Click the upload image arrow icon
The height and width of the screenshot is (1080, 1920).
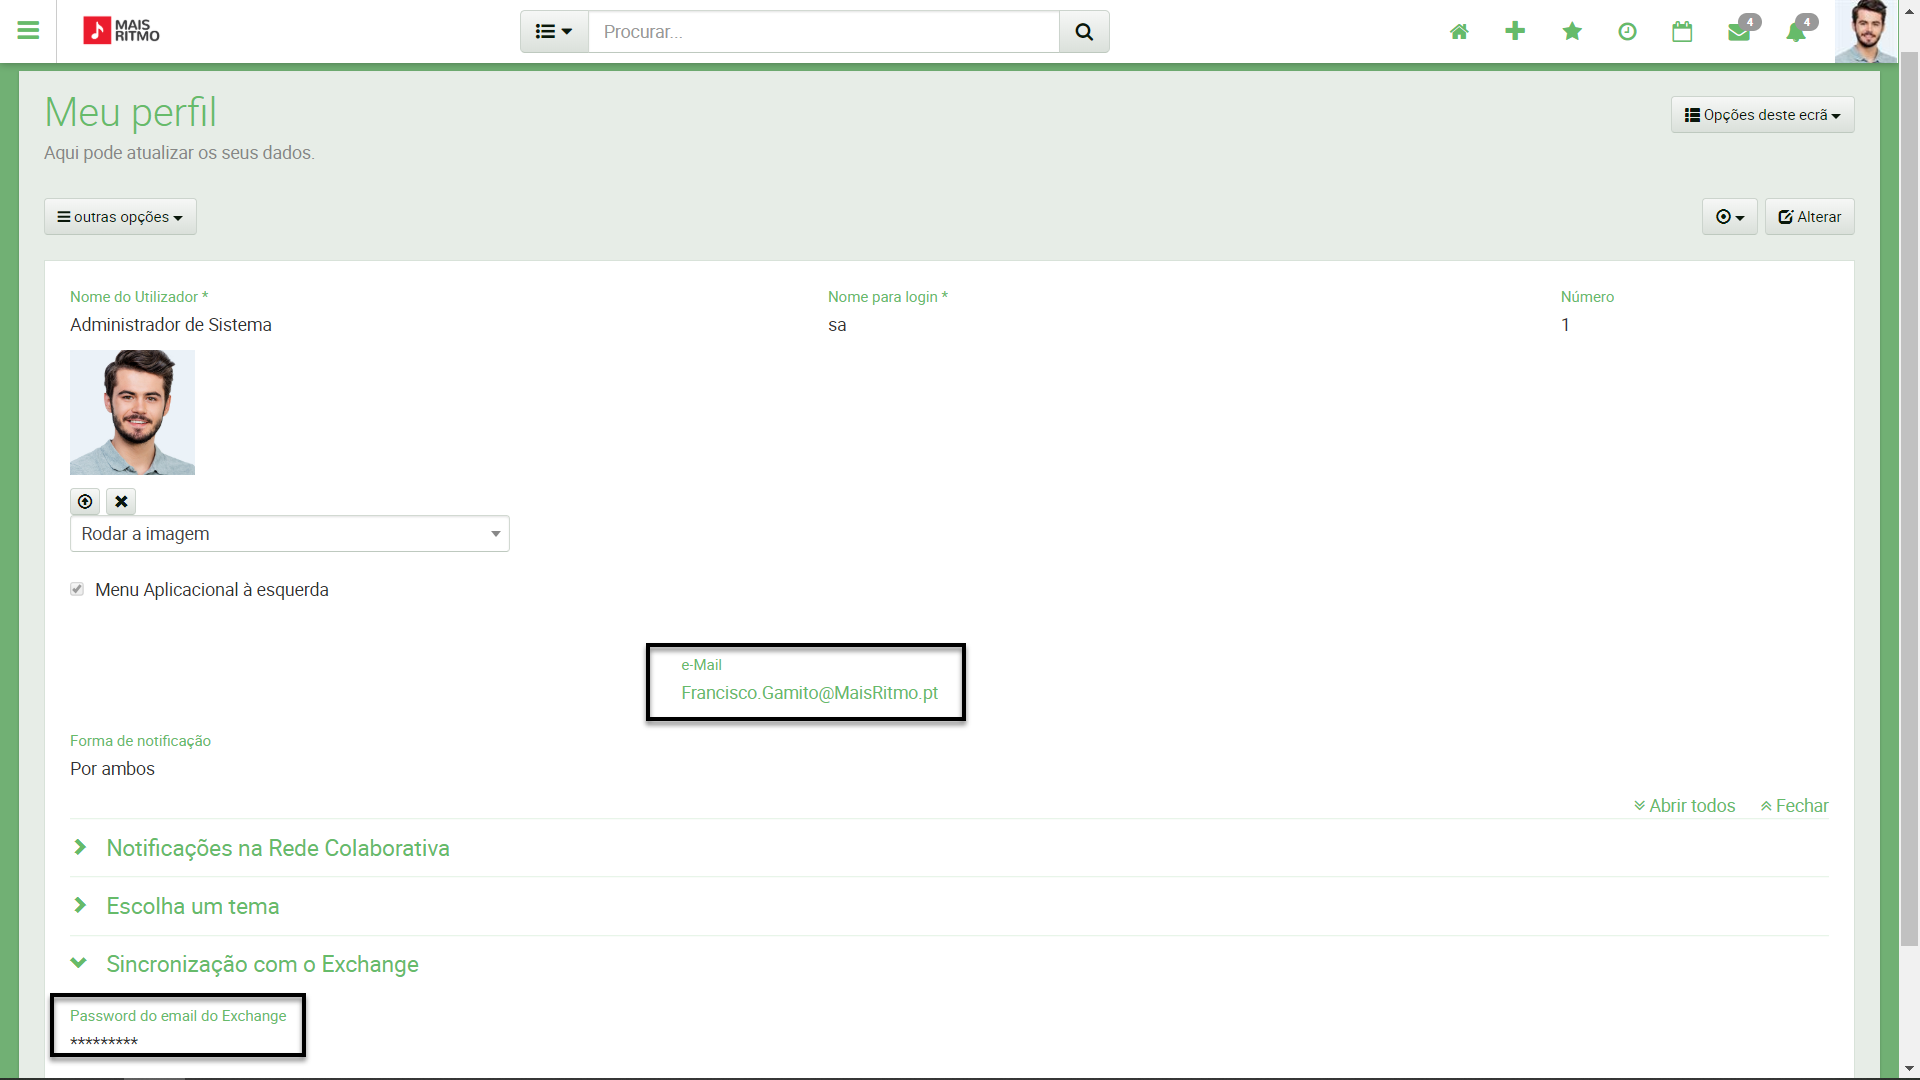[85, 501]
